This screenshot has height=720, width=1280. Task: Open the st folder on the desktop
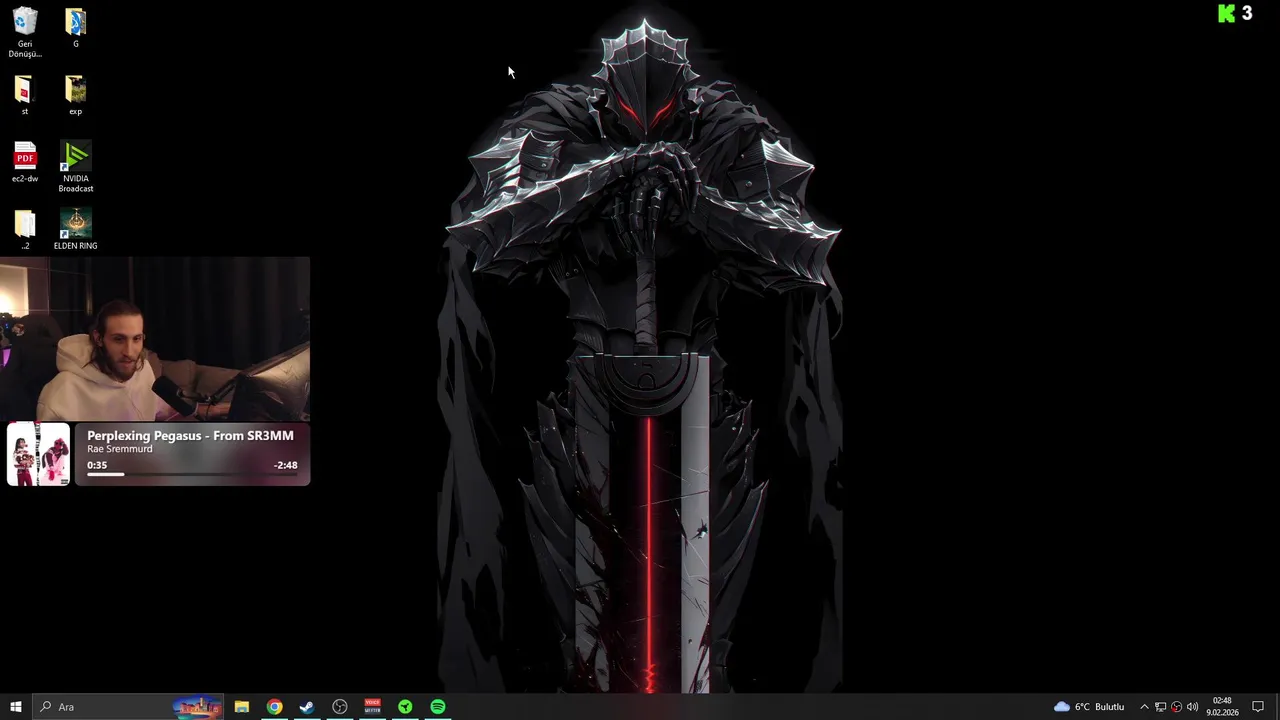25,96
